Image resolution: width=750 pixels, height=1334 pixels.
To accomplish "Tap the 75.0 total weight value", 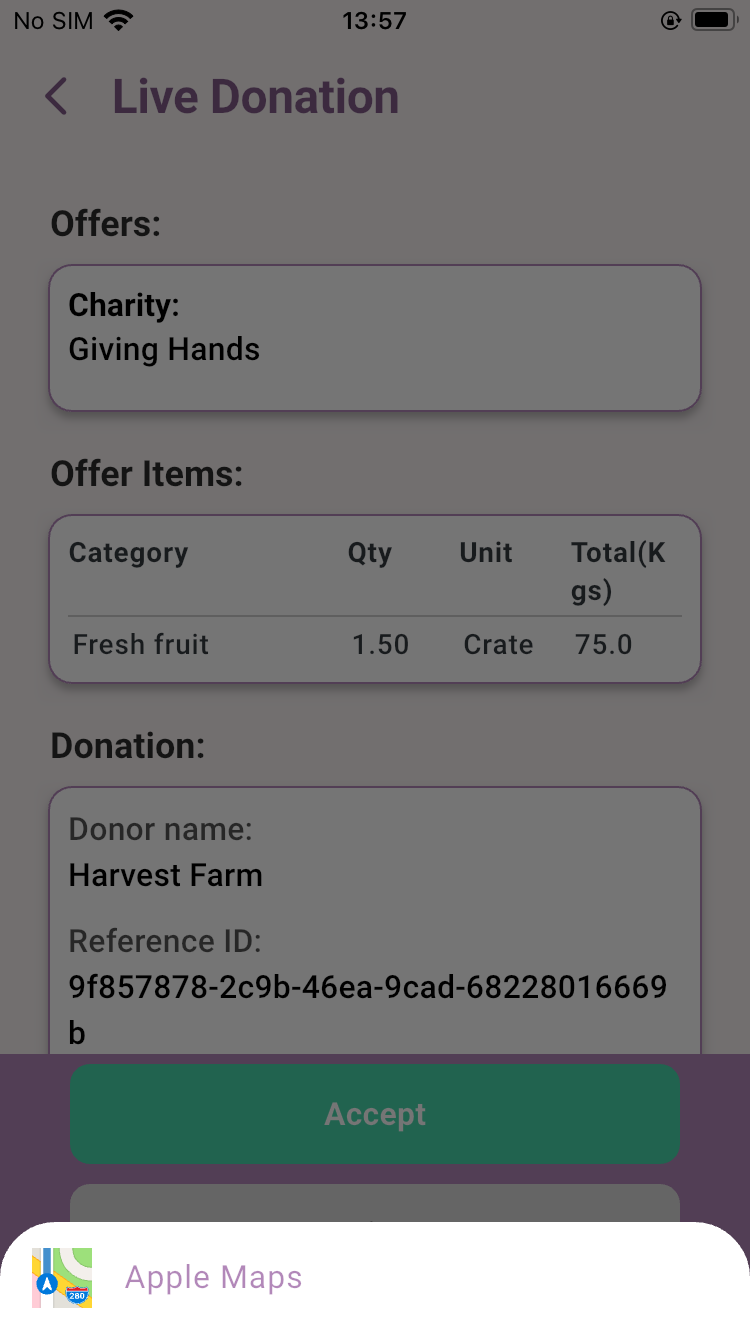I will tap(604, 644).
